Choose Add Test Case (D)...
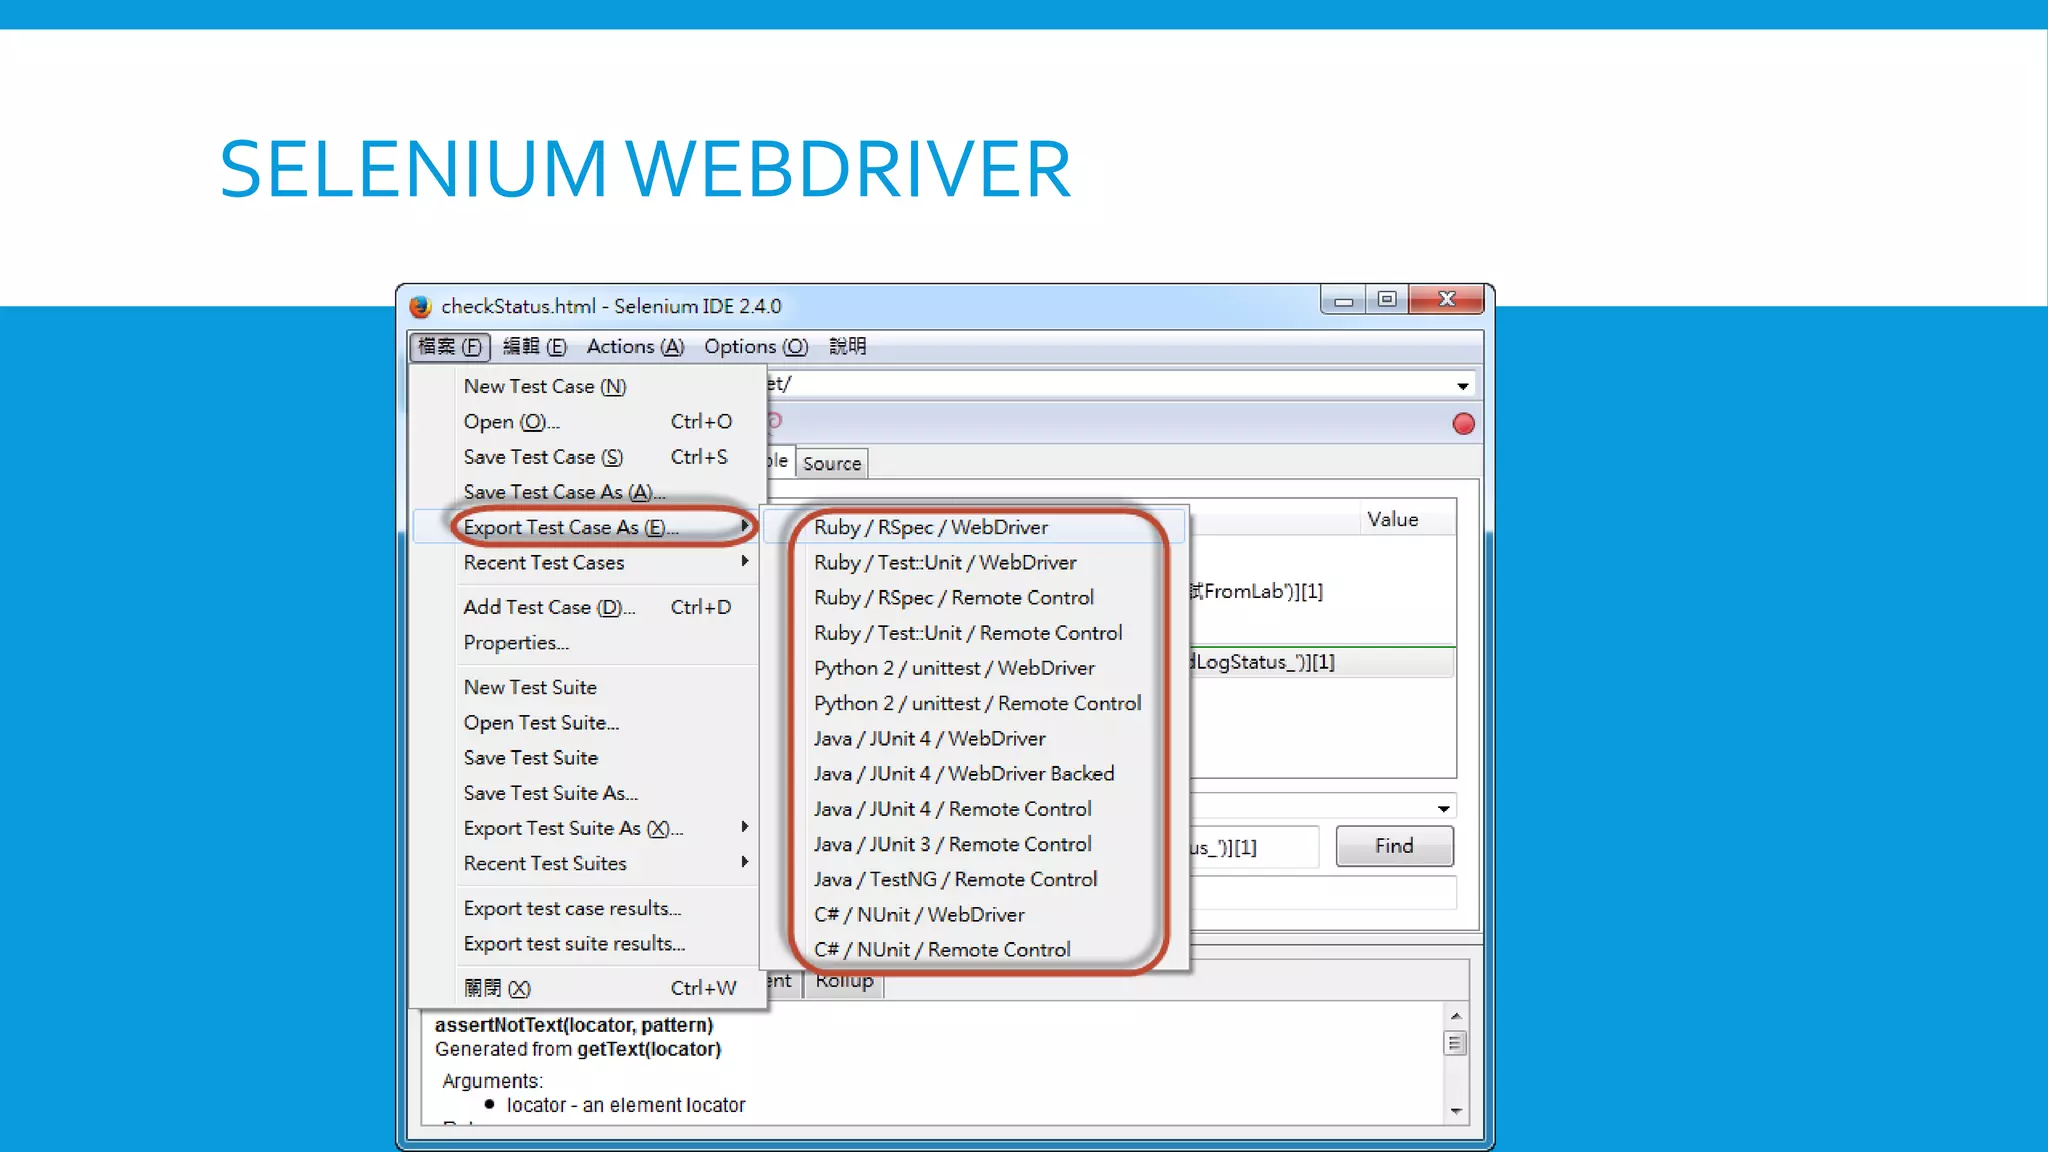 [x=587, y=607]
